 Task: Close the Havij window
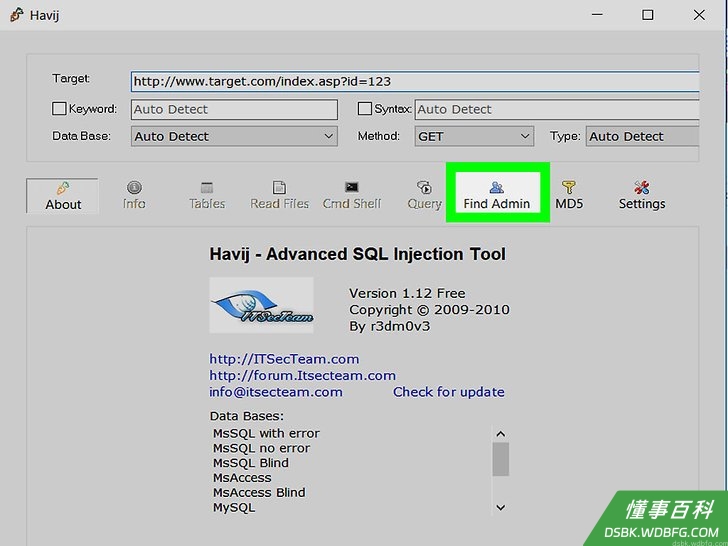(699, 15)
